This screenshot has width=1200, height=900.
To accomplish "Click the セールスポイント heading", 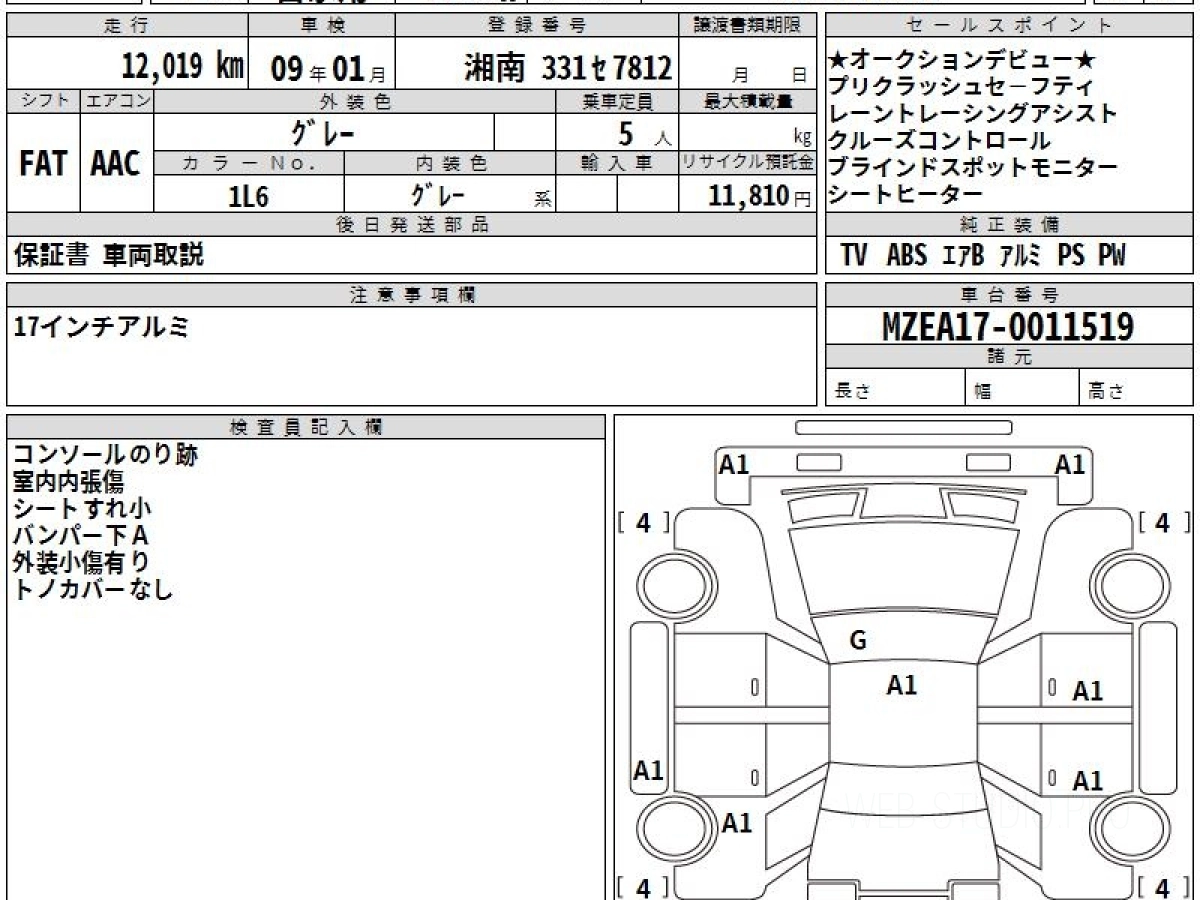I will click(x=1008, y=26).
